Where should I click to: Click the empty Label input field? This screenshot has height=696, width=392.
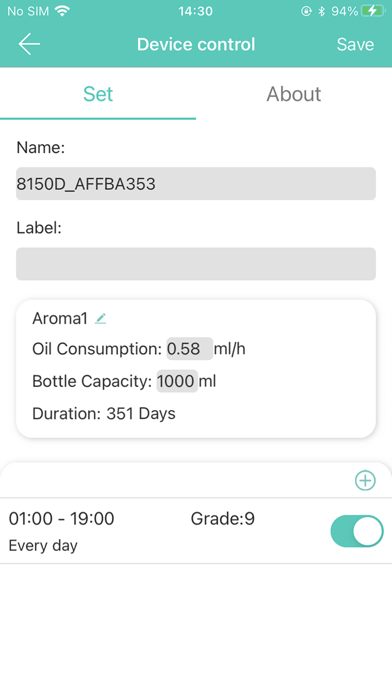pos(196,264)
